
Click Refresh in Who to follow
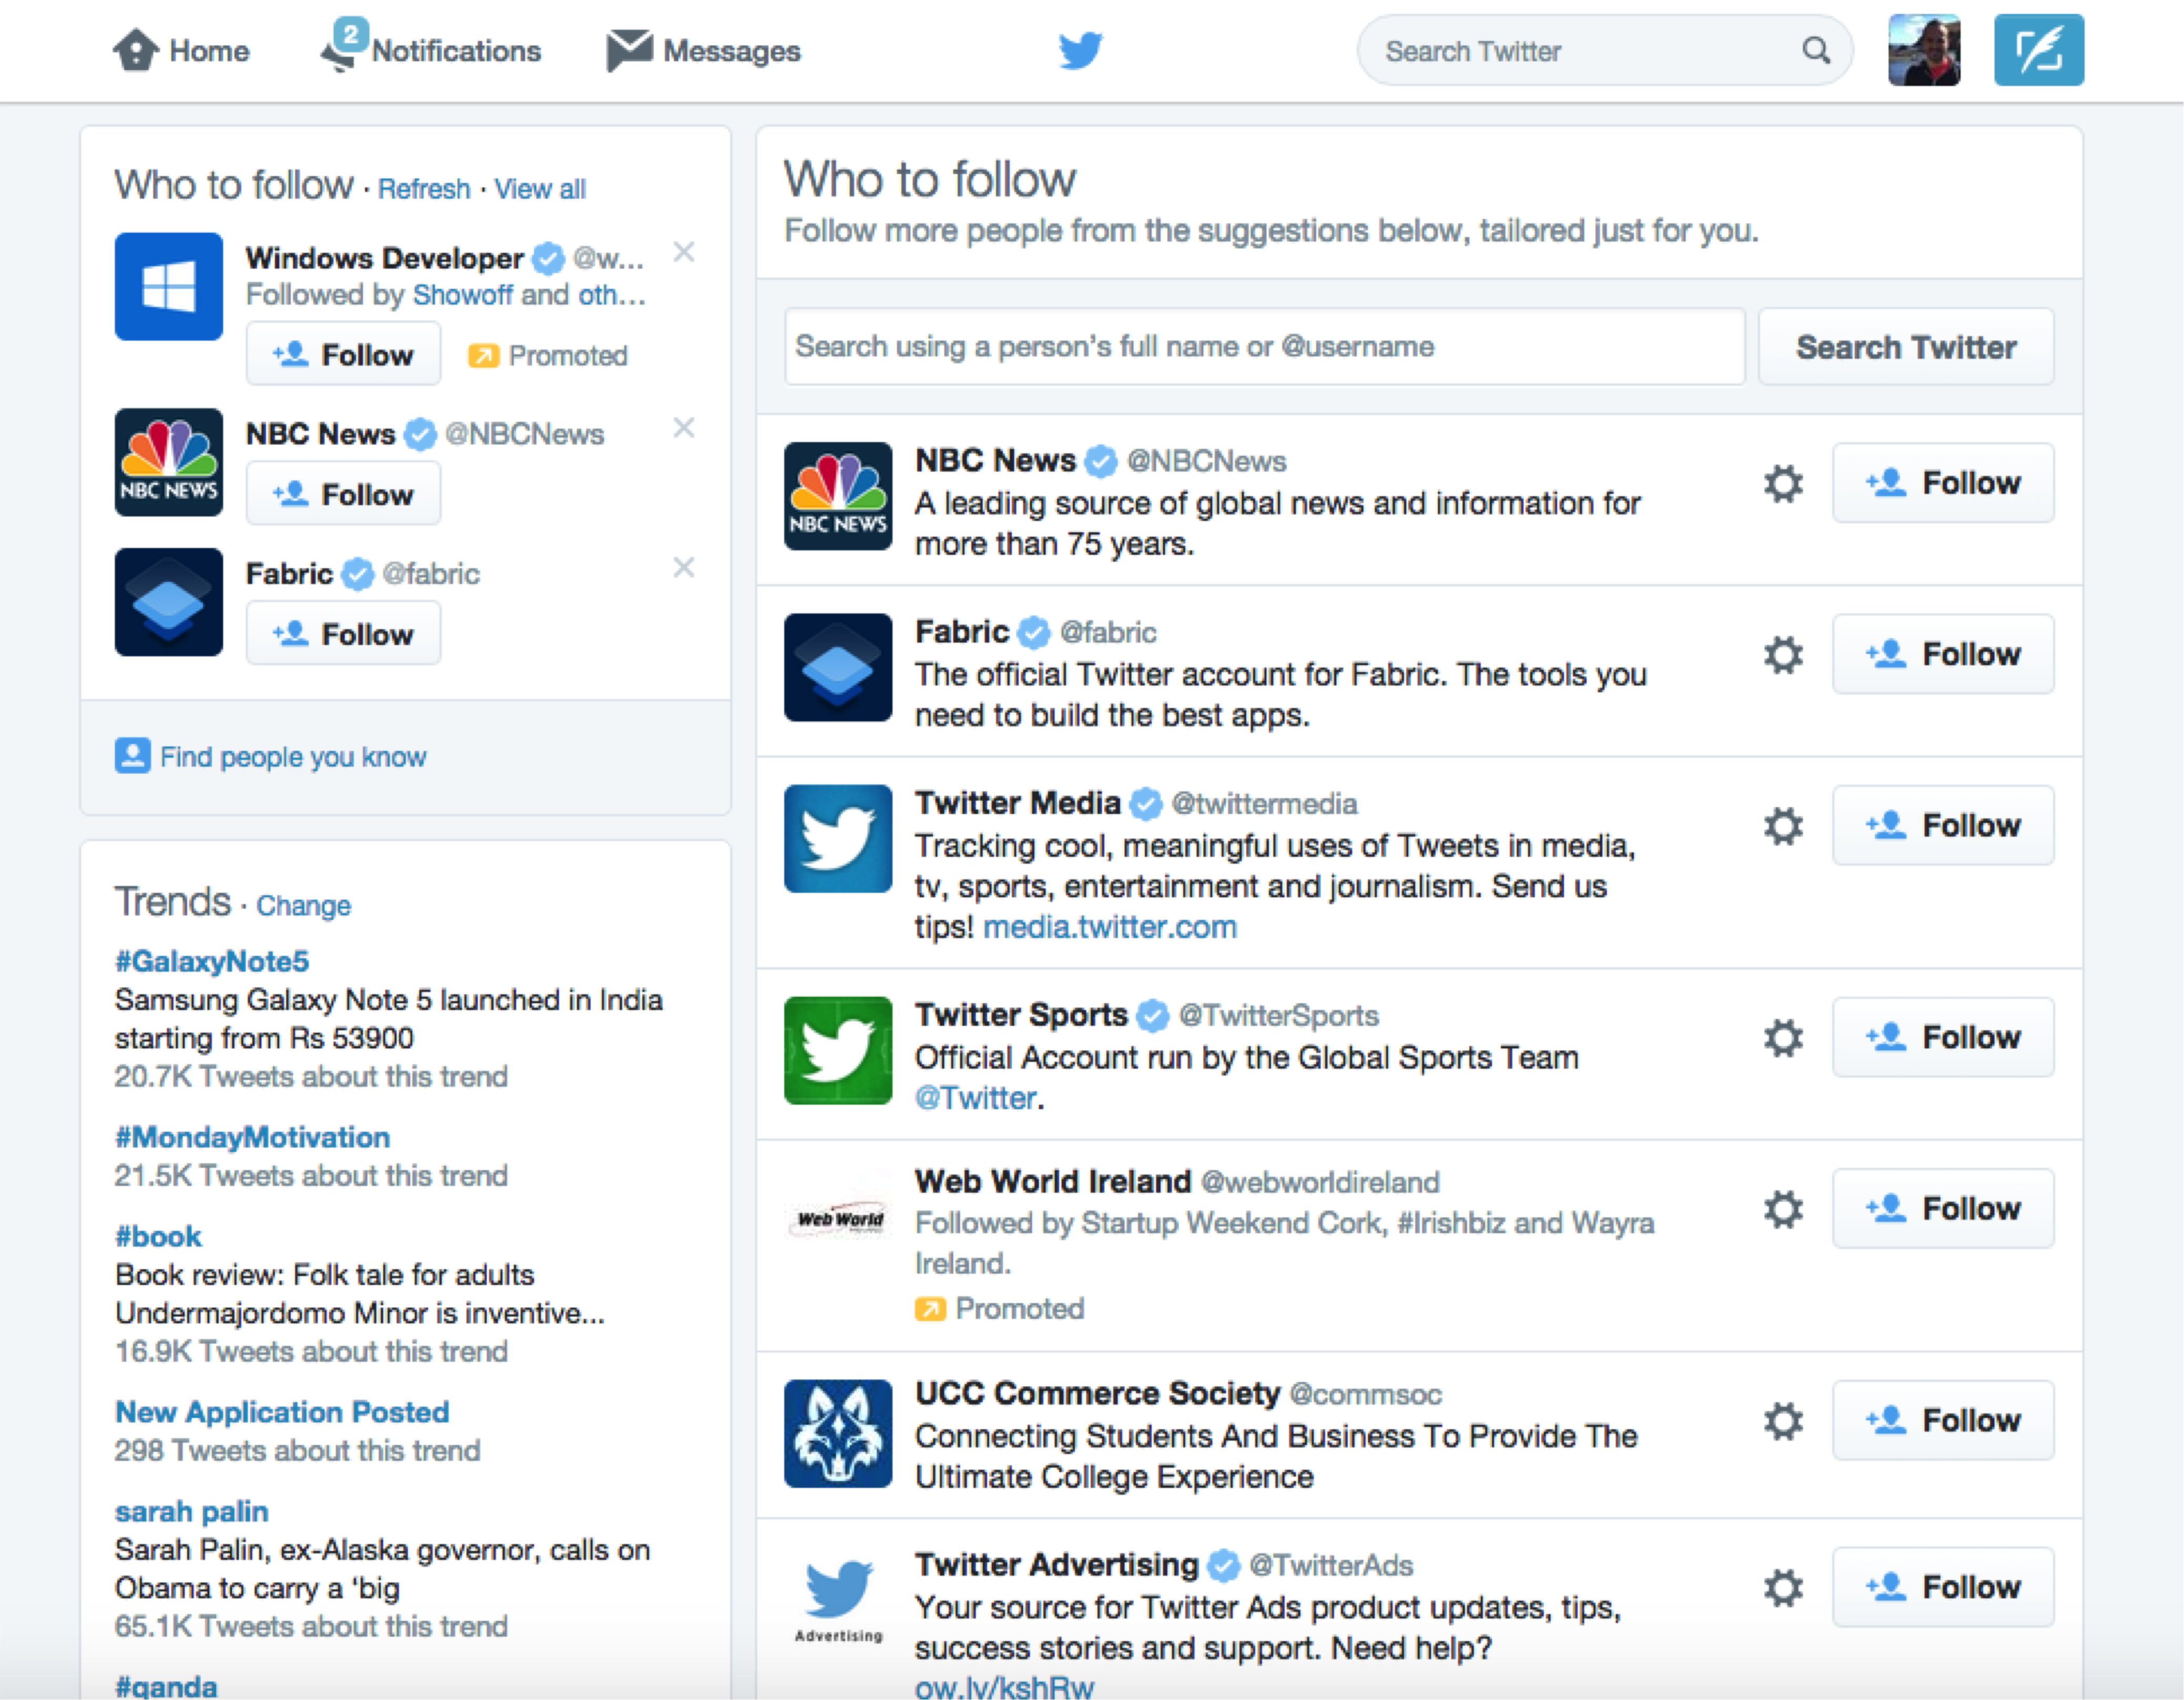pos(423,189)
